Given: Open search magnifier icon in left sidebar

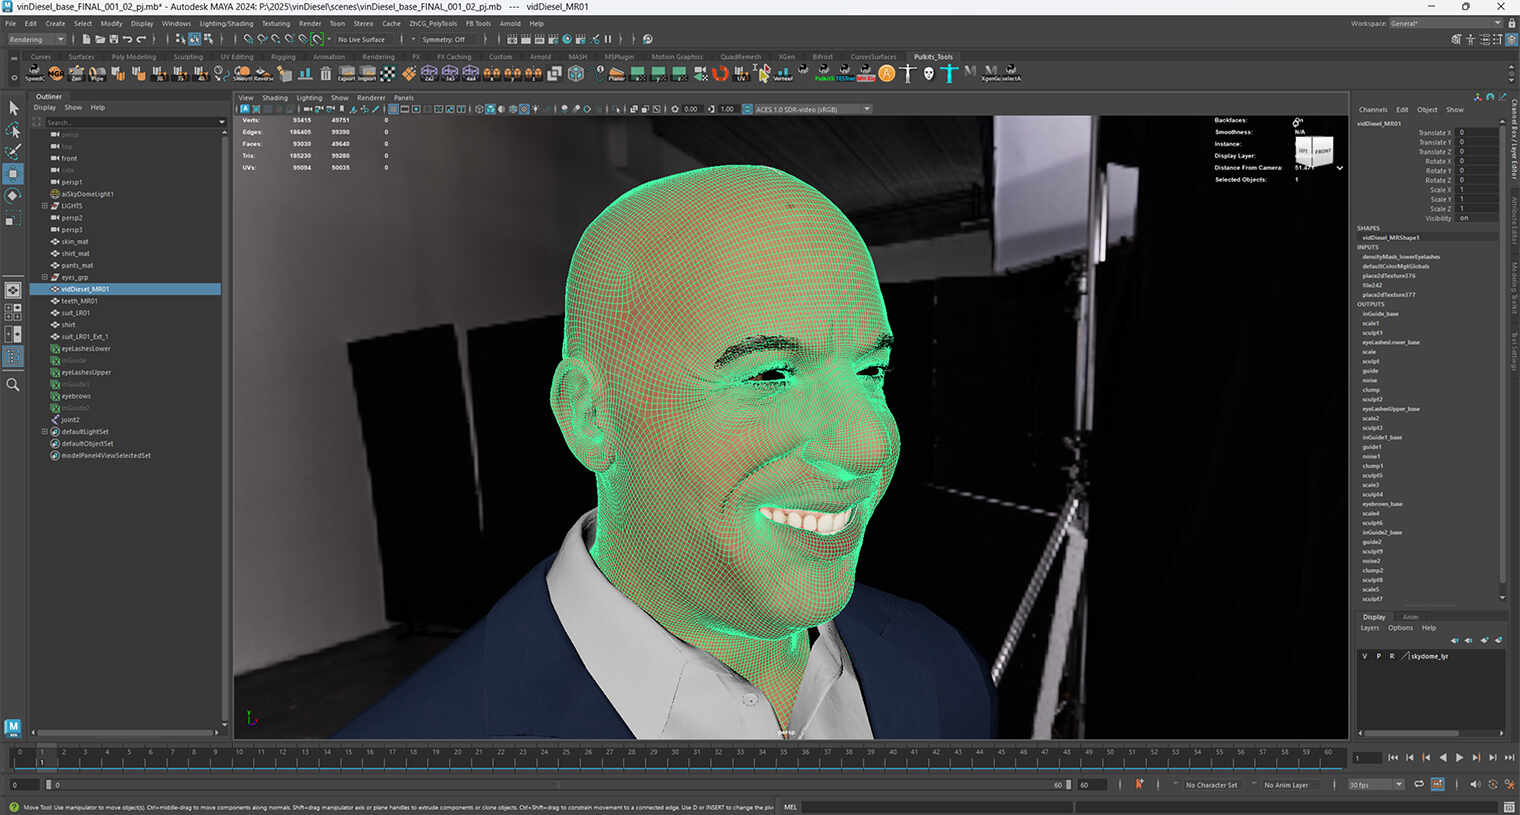Looking at the screenshot, I should point(13,385).
